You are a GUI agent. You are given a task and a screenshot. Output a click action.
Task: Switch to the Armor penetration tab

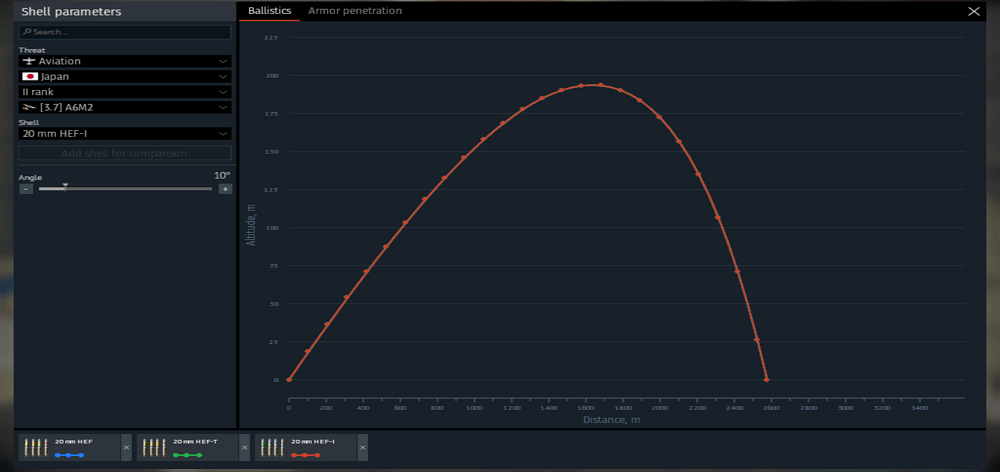pyautogui.click(x=355, y=11)
